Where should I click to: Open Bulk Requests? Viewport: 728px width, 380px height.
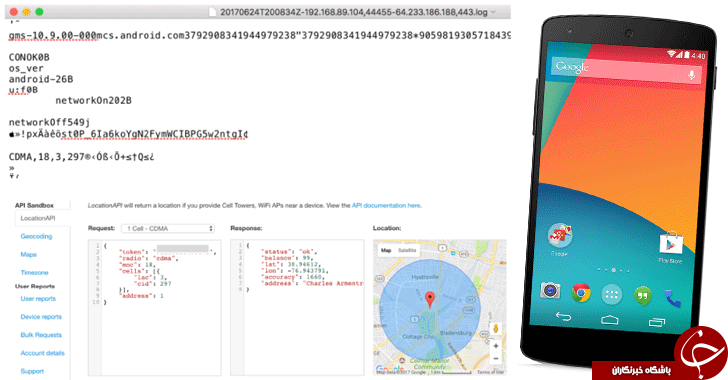[41, 334]
